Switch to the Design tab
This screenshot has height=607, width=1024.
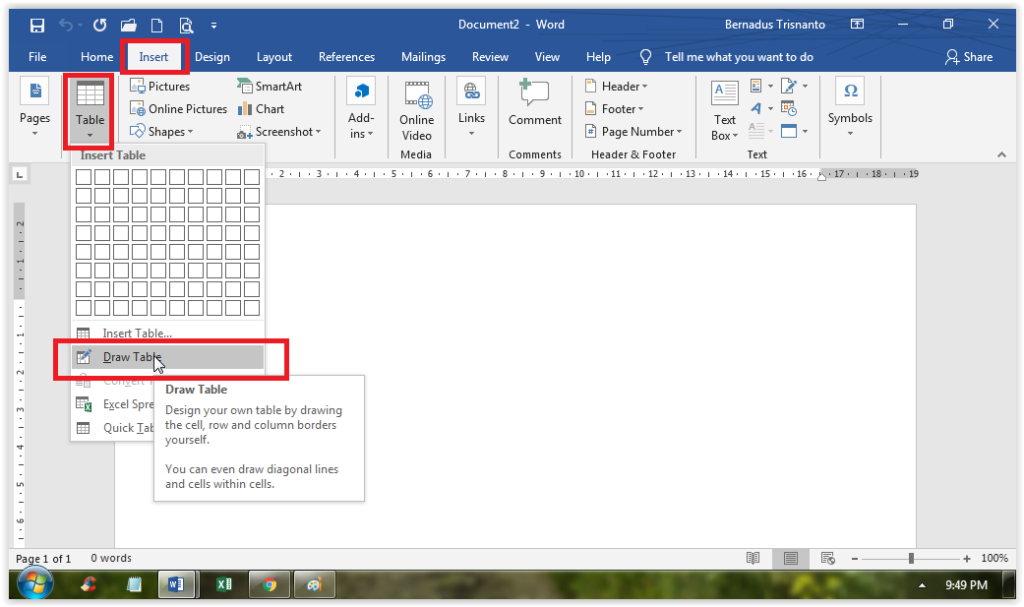click(x=212, y=57)
